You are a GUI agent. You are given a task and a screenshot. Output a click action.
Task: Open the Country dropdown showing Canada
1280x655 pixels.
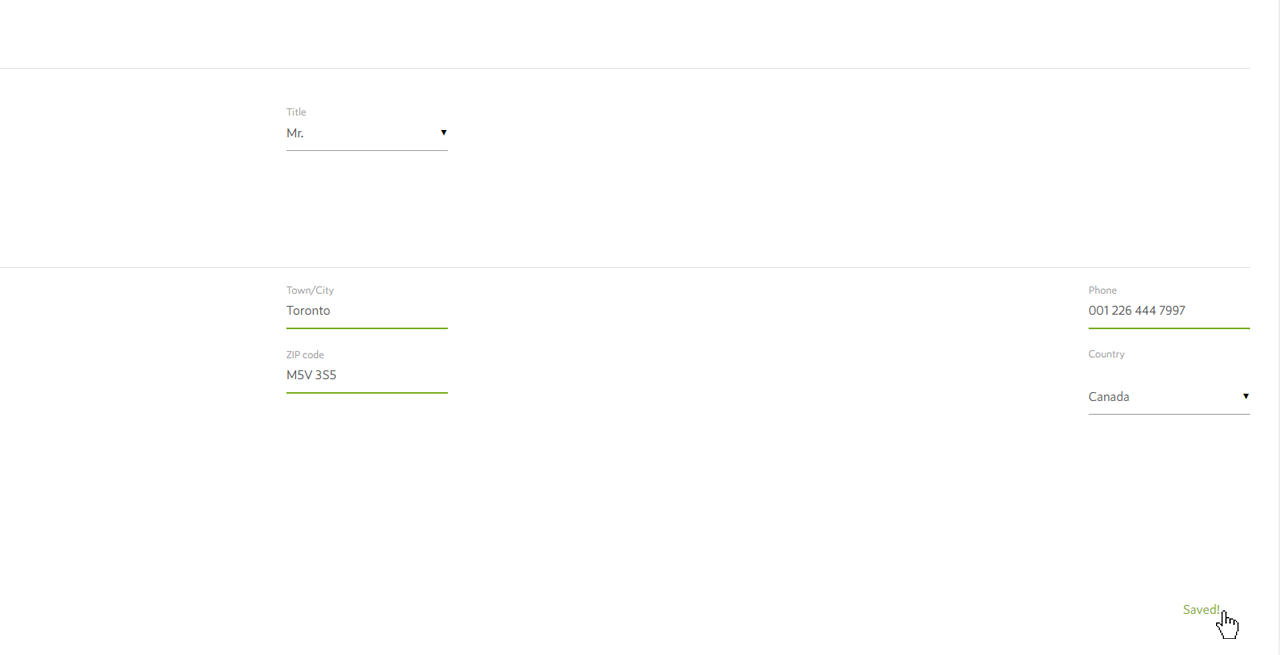point(1168,397)
